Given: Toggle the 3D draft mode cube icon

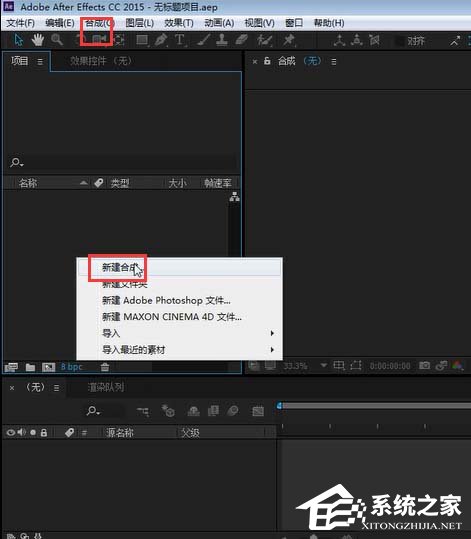Looking at the screenshot, I should coord(168,410).
